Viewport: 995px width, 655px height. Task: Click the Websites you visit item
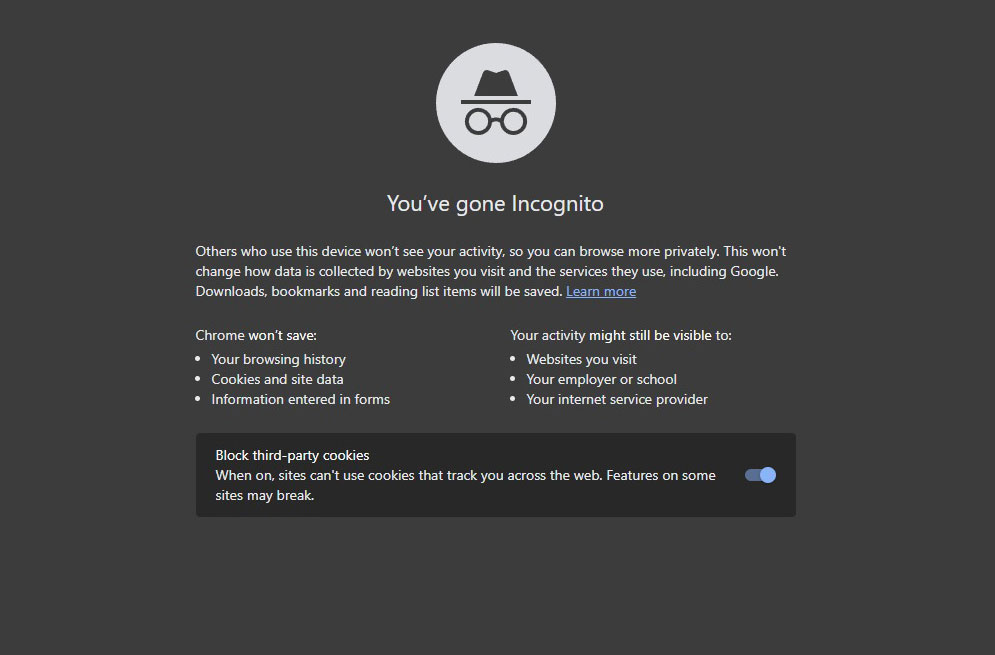click(581, 359)
